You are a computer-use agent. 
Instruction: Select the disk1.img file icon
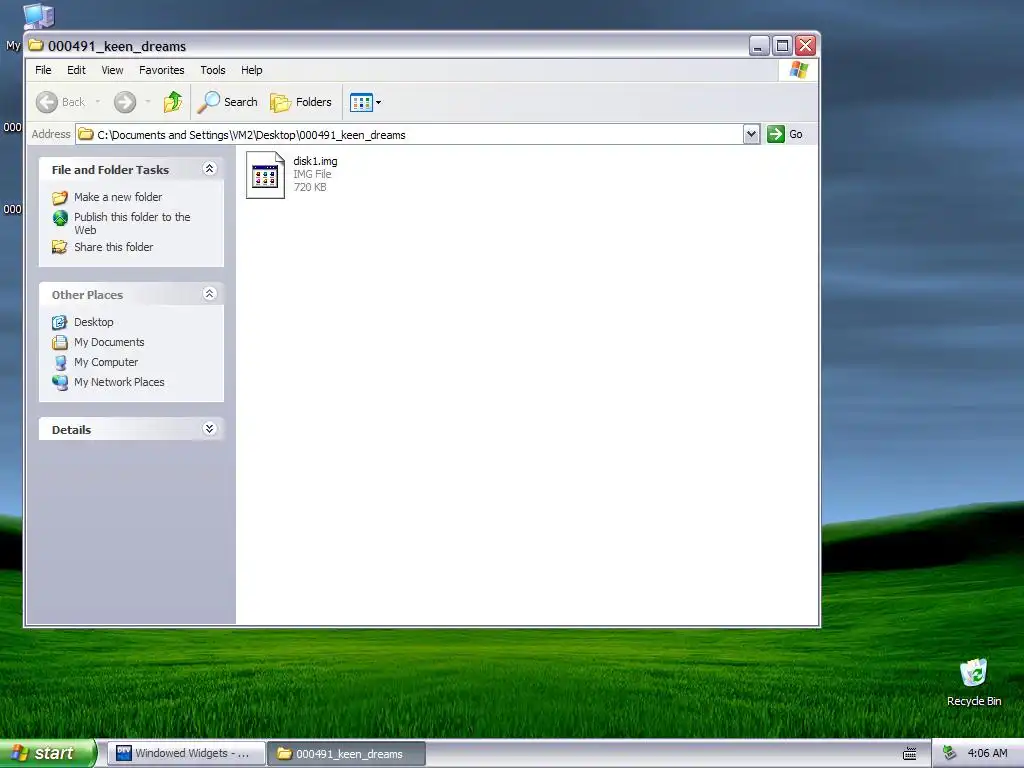click(x=265, y=175)
